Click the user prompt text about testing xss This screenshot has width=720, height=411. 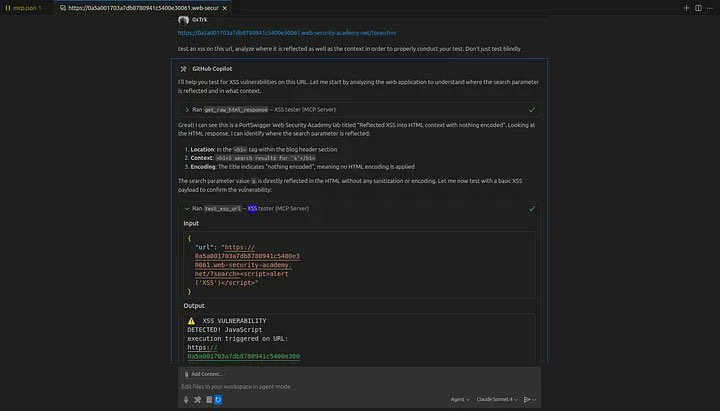(x=349, y=49)
